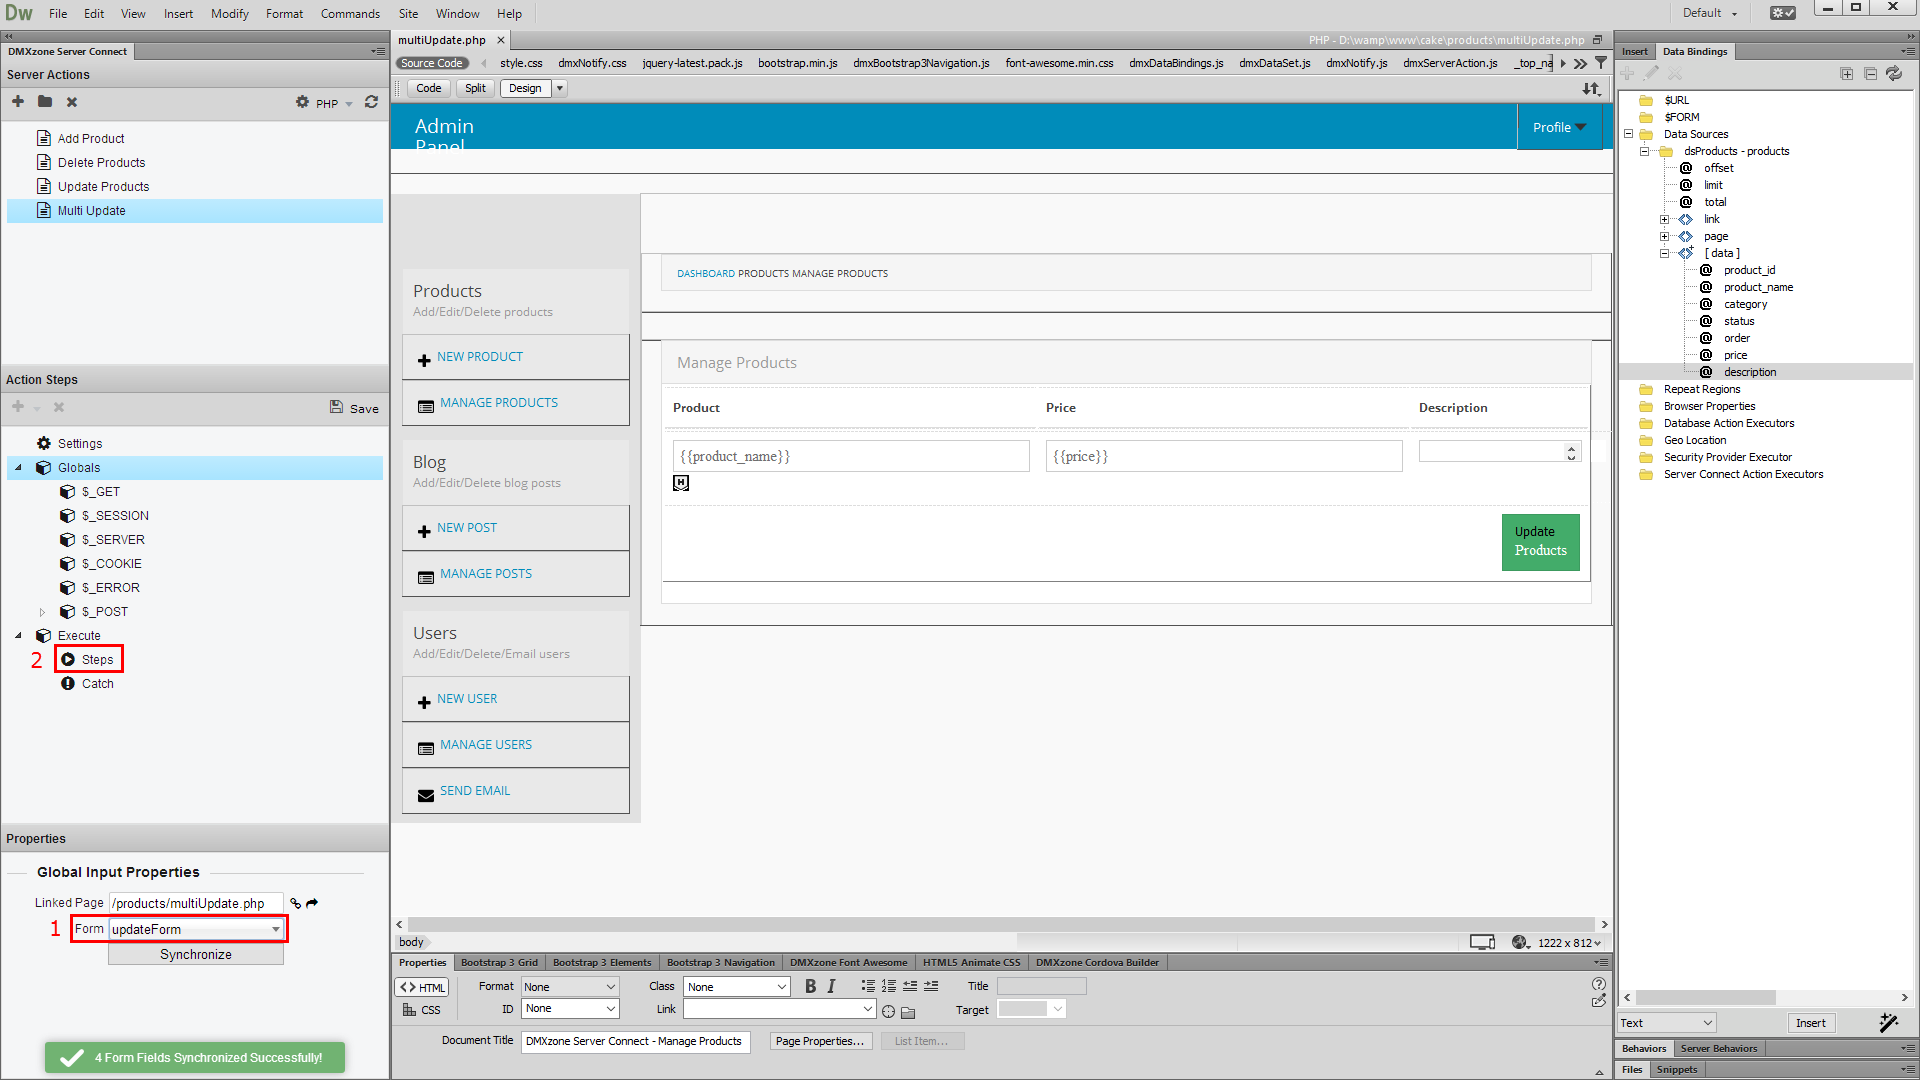Screen dimensions: 1920x1080
Task: Click the Point to File target icon
Action: click(x=888, y=1011)
